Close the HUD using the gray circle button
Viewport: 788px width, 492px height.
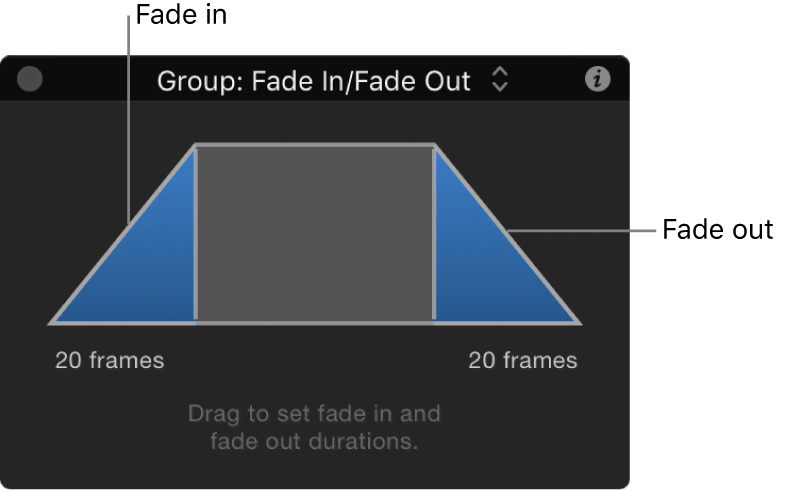click(x=31, y=80)
